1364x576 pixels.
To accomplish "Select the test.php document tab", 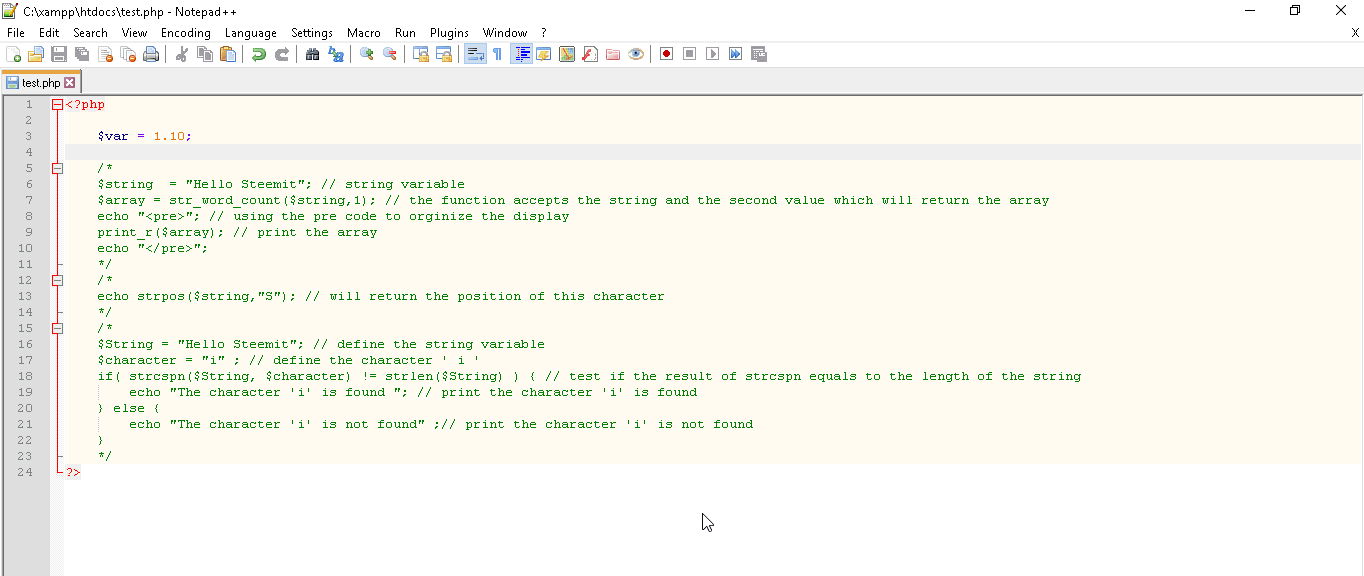I will click(x=41, y=83).
